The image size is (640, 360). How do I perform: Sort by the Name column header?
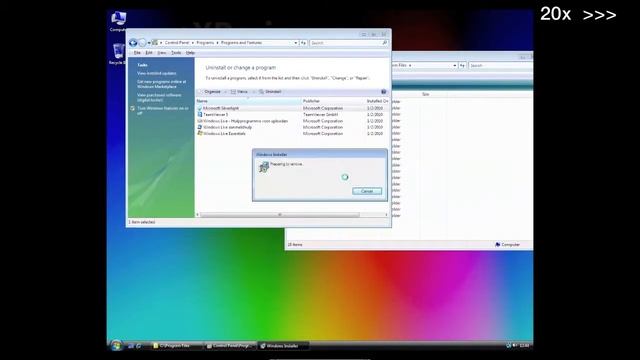click(x=249, y=101)
